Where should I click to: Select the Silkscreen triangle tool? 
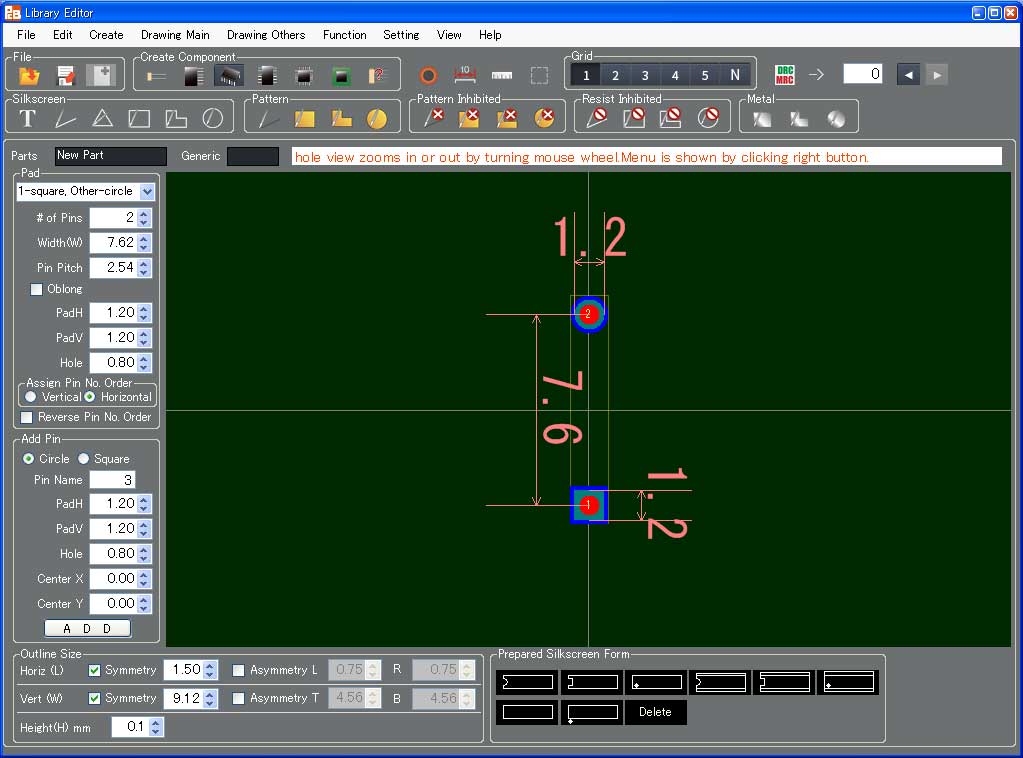(x=102, y=119)
